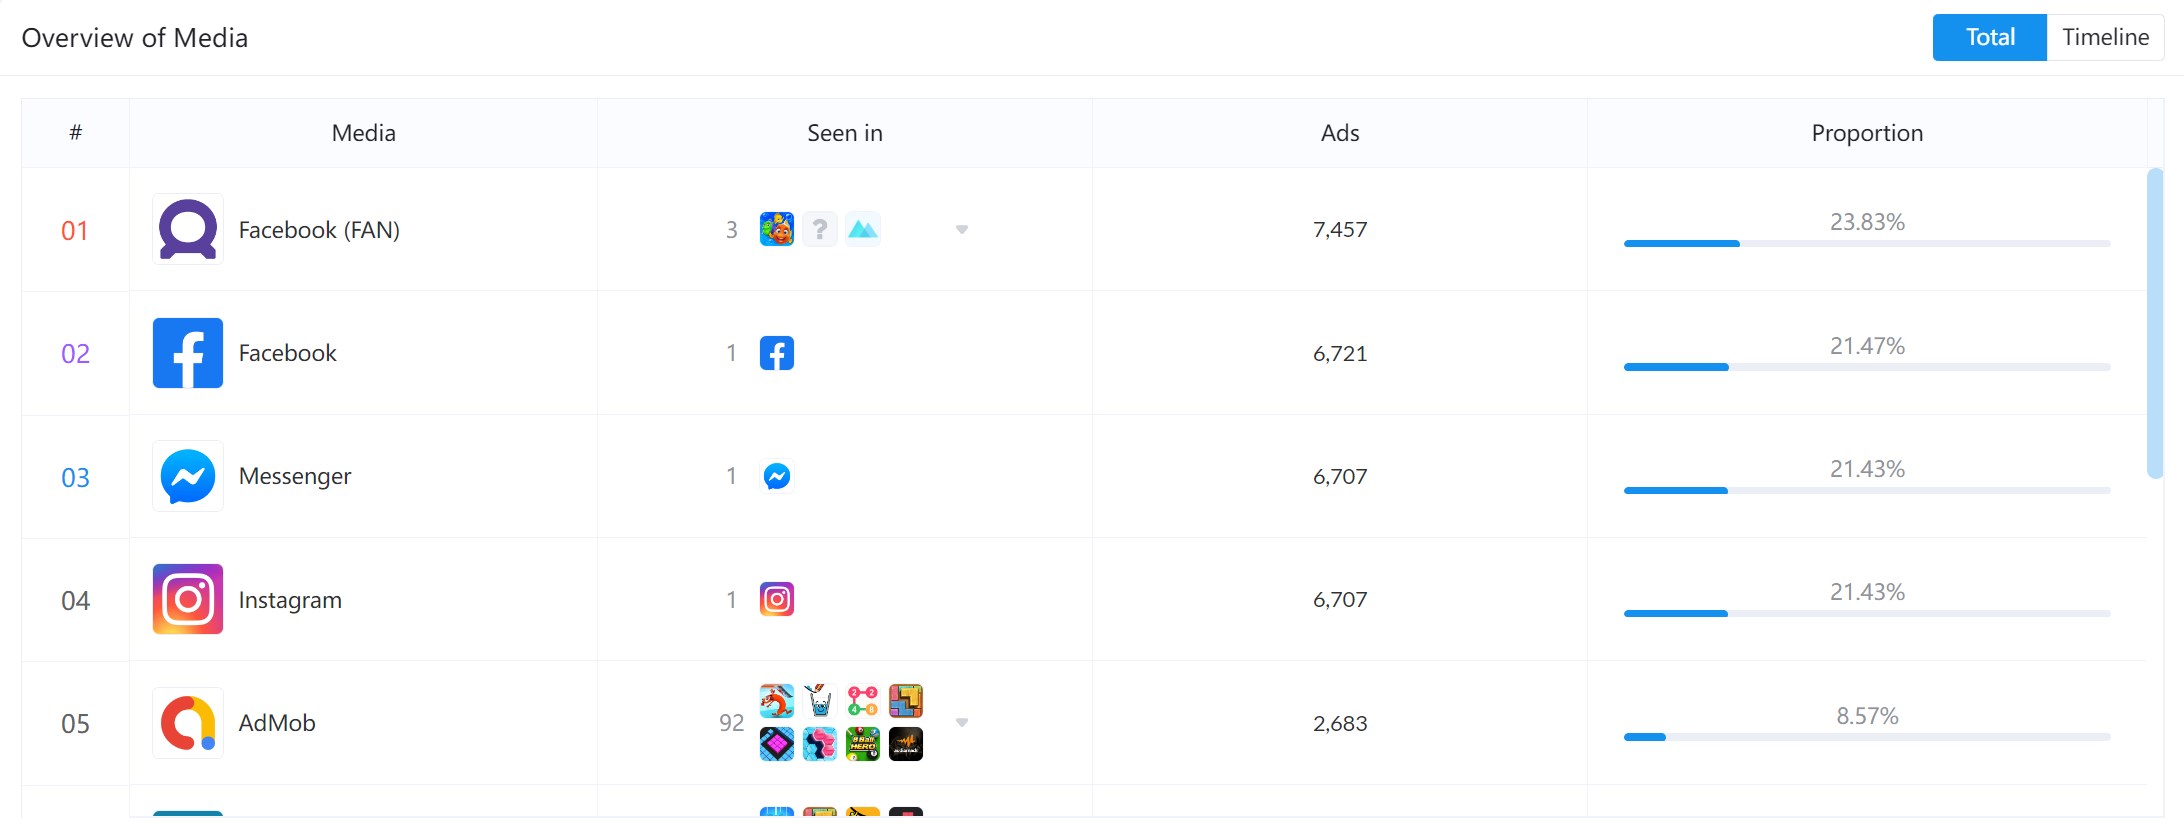The height and width of the screenshot is (830, 2184).
Task: Expand Seen in list for Facebook (FAN)
Action: coord(962,230)
